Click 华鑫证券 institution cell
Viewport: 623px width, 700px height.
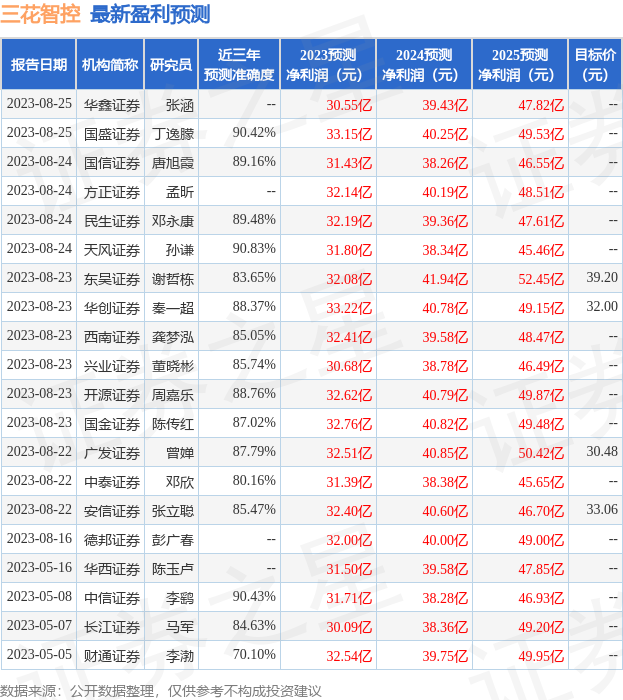click(x=112, y=105)
